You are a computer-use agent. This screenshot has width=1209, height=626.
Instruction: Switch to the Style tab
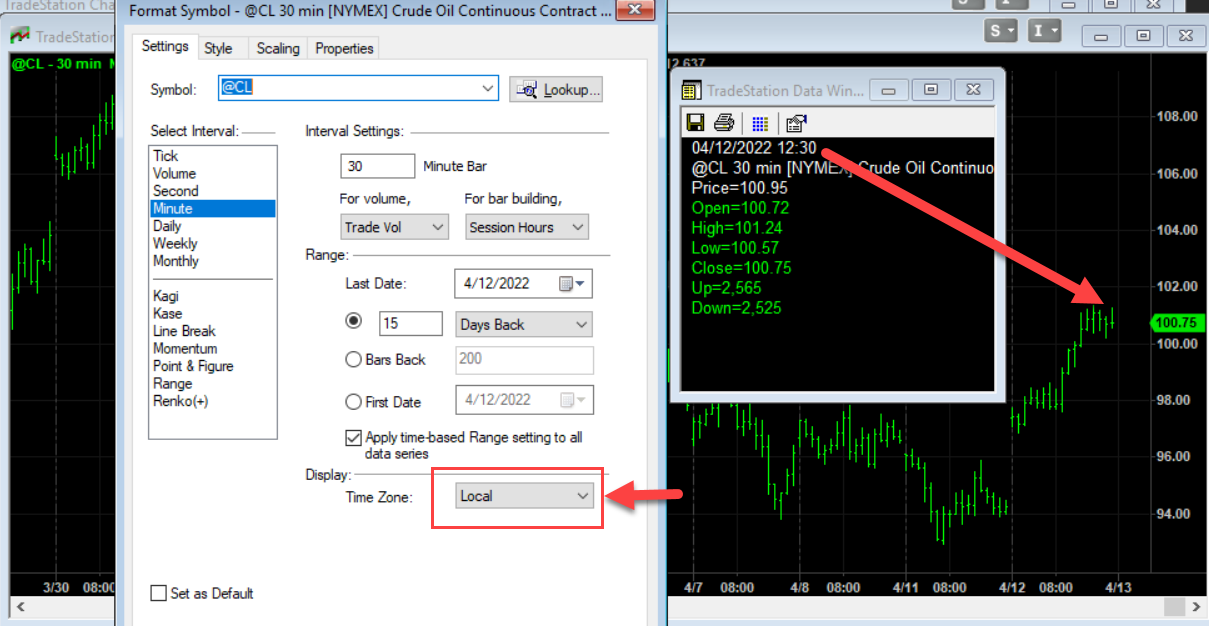click(x=218, y=48)
